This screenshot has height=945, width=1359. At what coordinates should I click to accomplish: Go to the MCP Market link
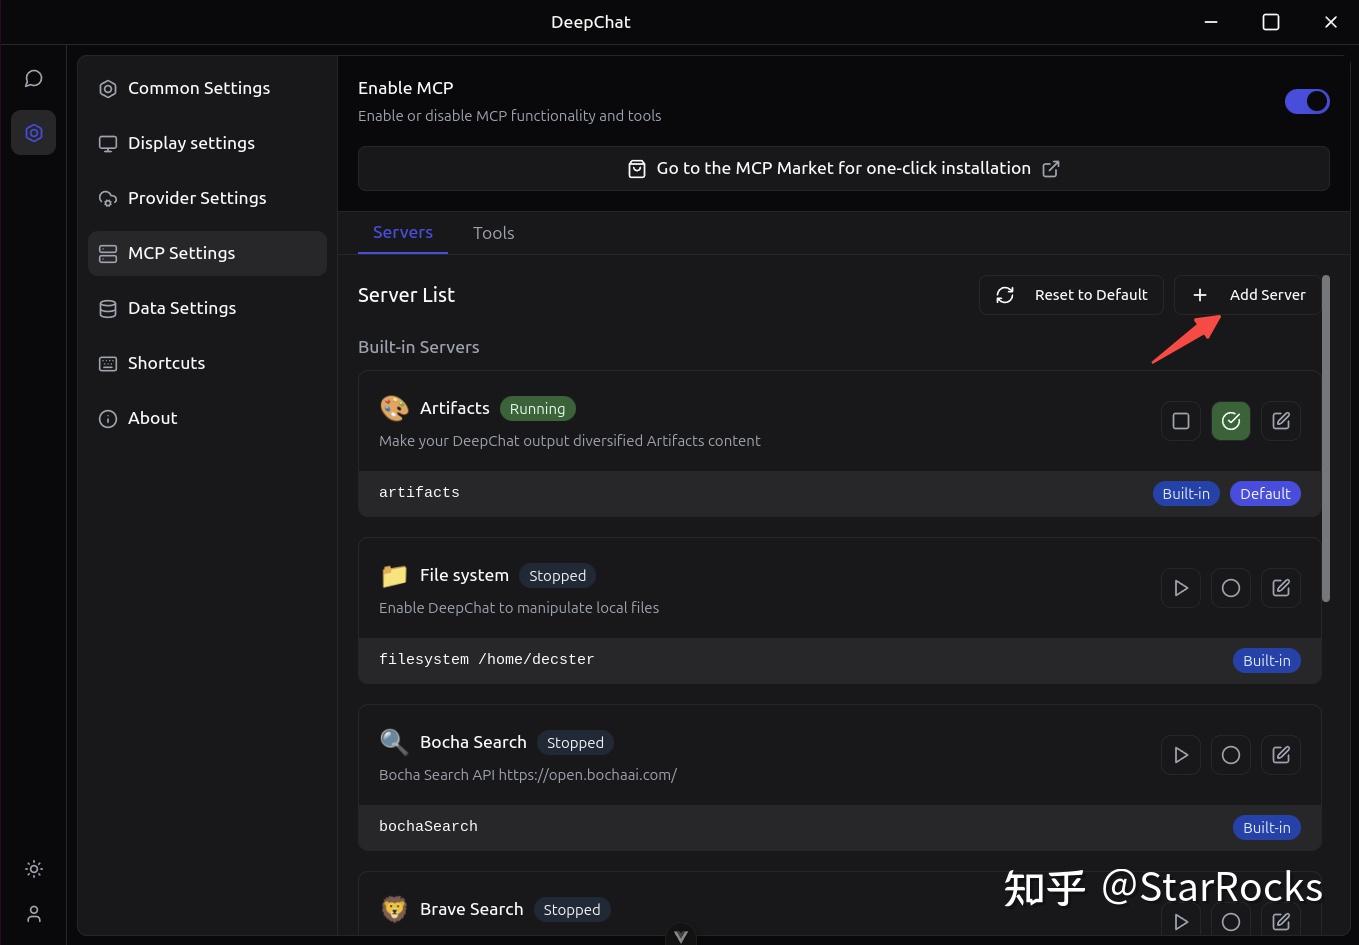(x=843, y=168)
